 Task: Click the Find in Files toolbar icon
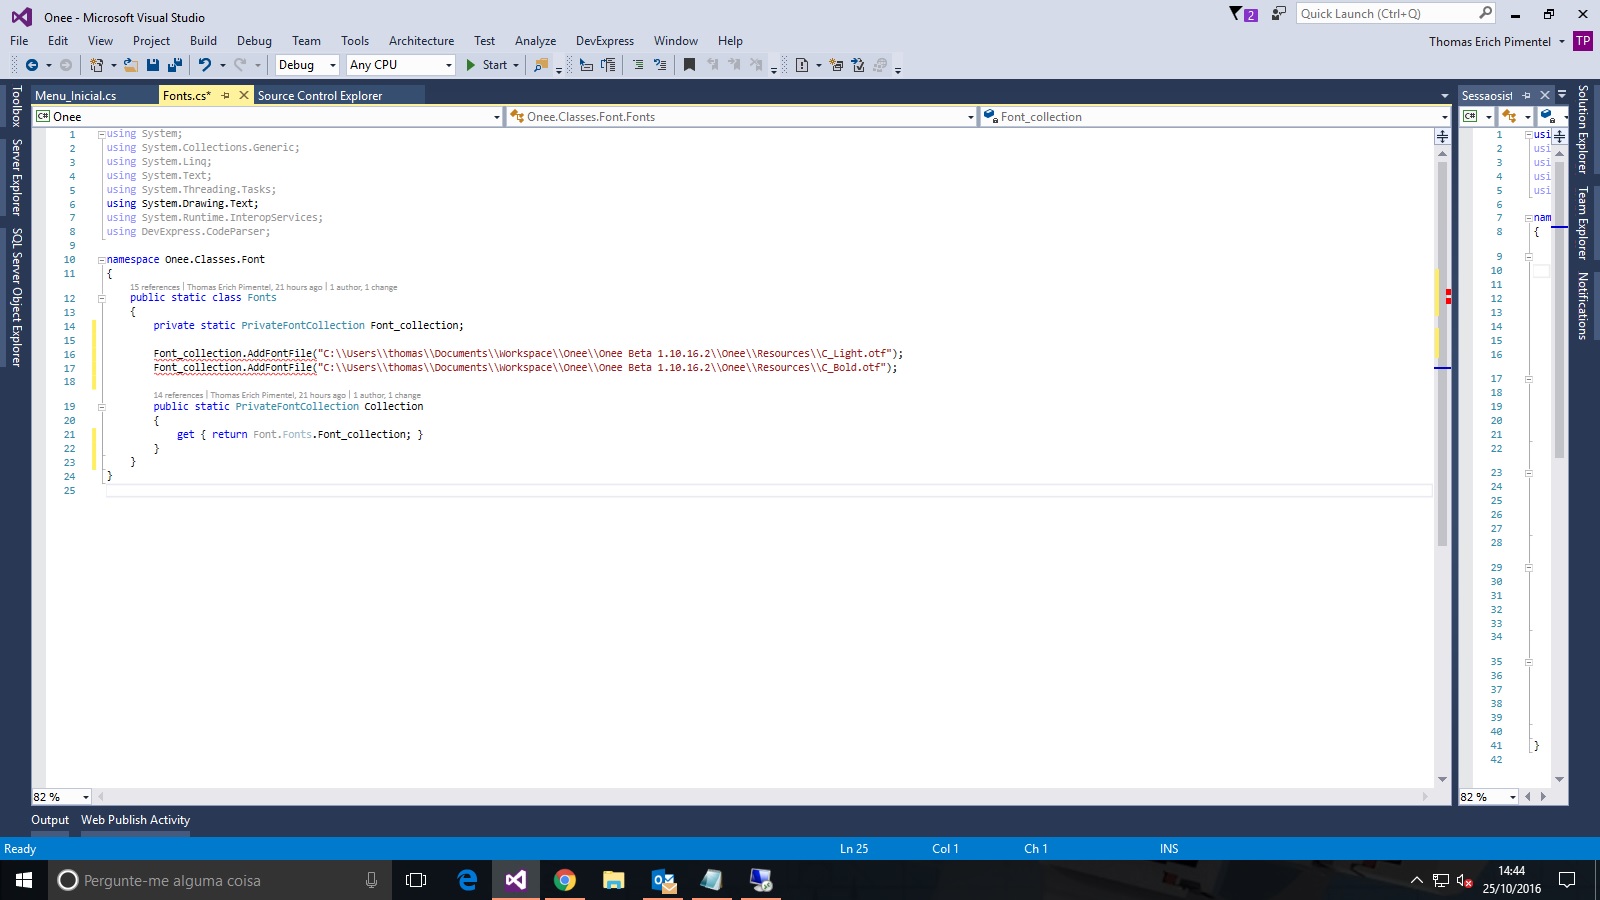(x=541, y=65)
